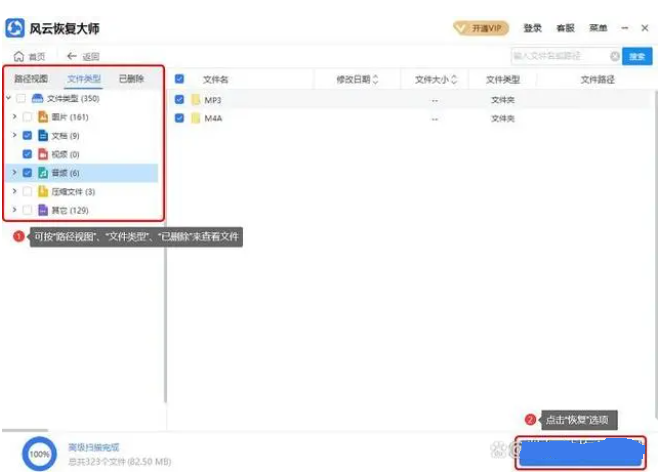
Task: Click the 音频 (6) category icon
Action: tap(43, 173)
